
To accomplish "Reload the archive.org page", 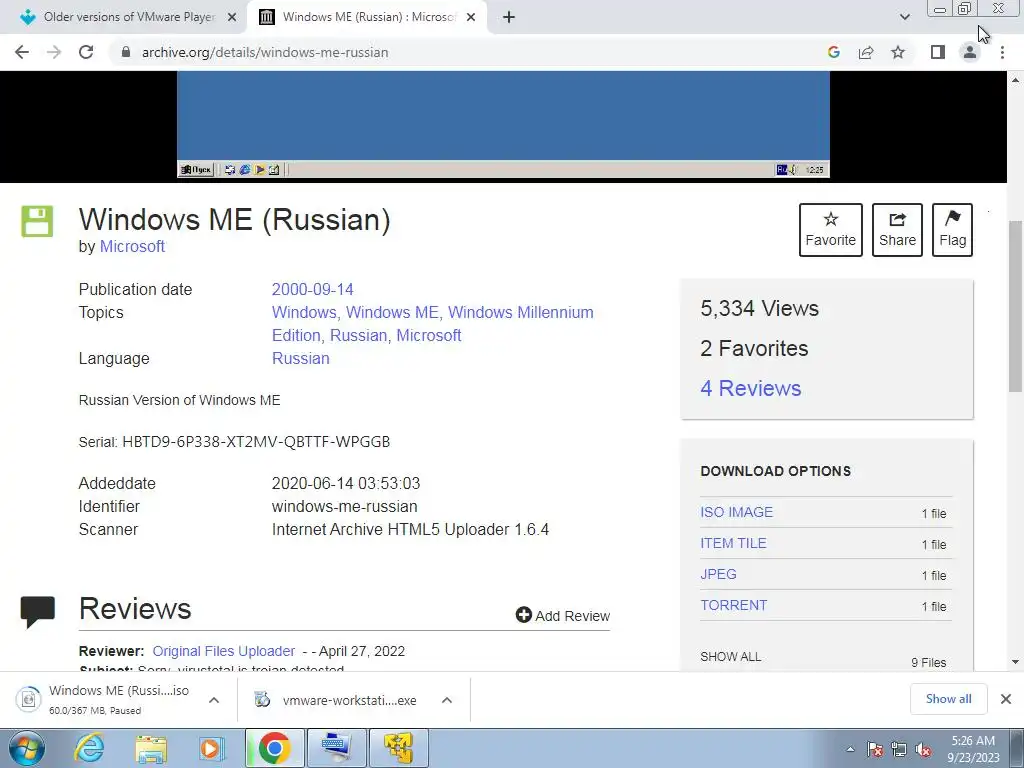I will tap(86, 52).
